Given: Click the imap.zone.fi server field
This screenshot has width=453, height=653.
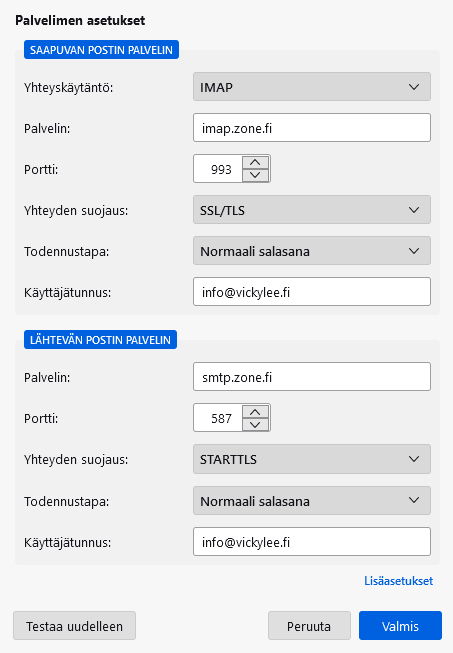Looking at the screenshot, I should pyautogui.click(x=312, y=128).
